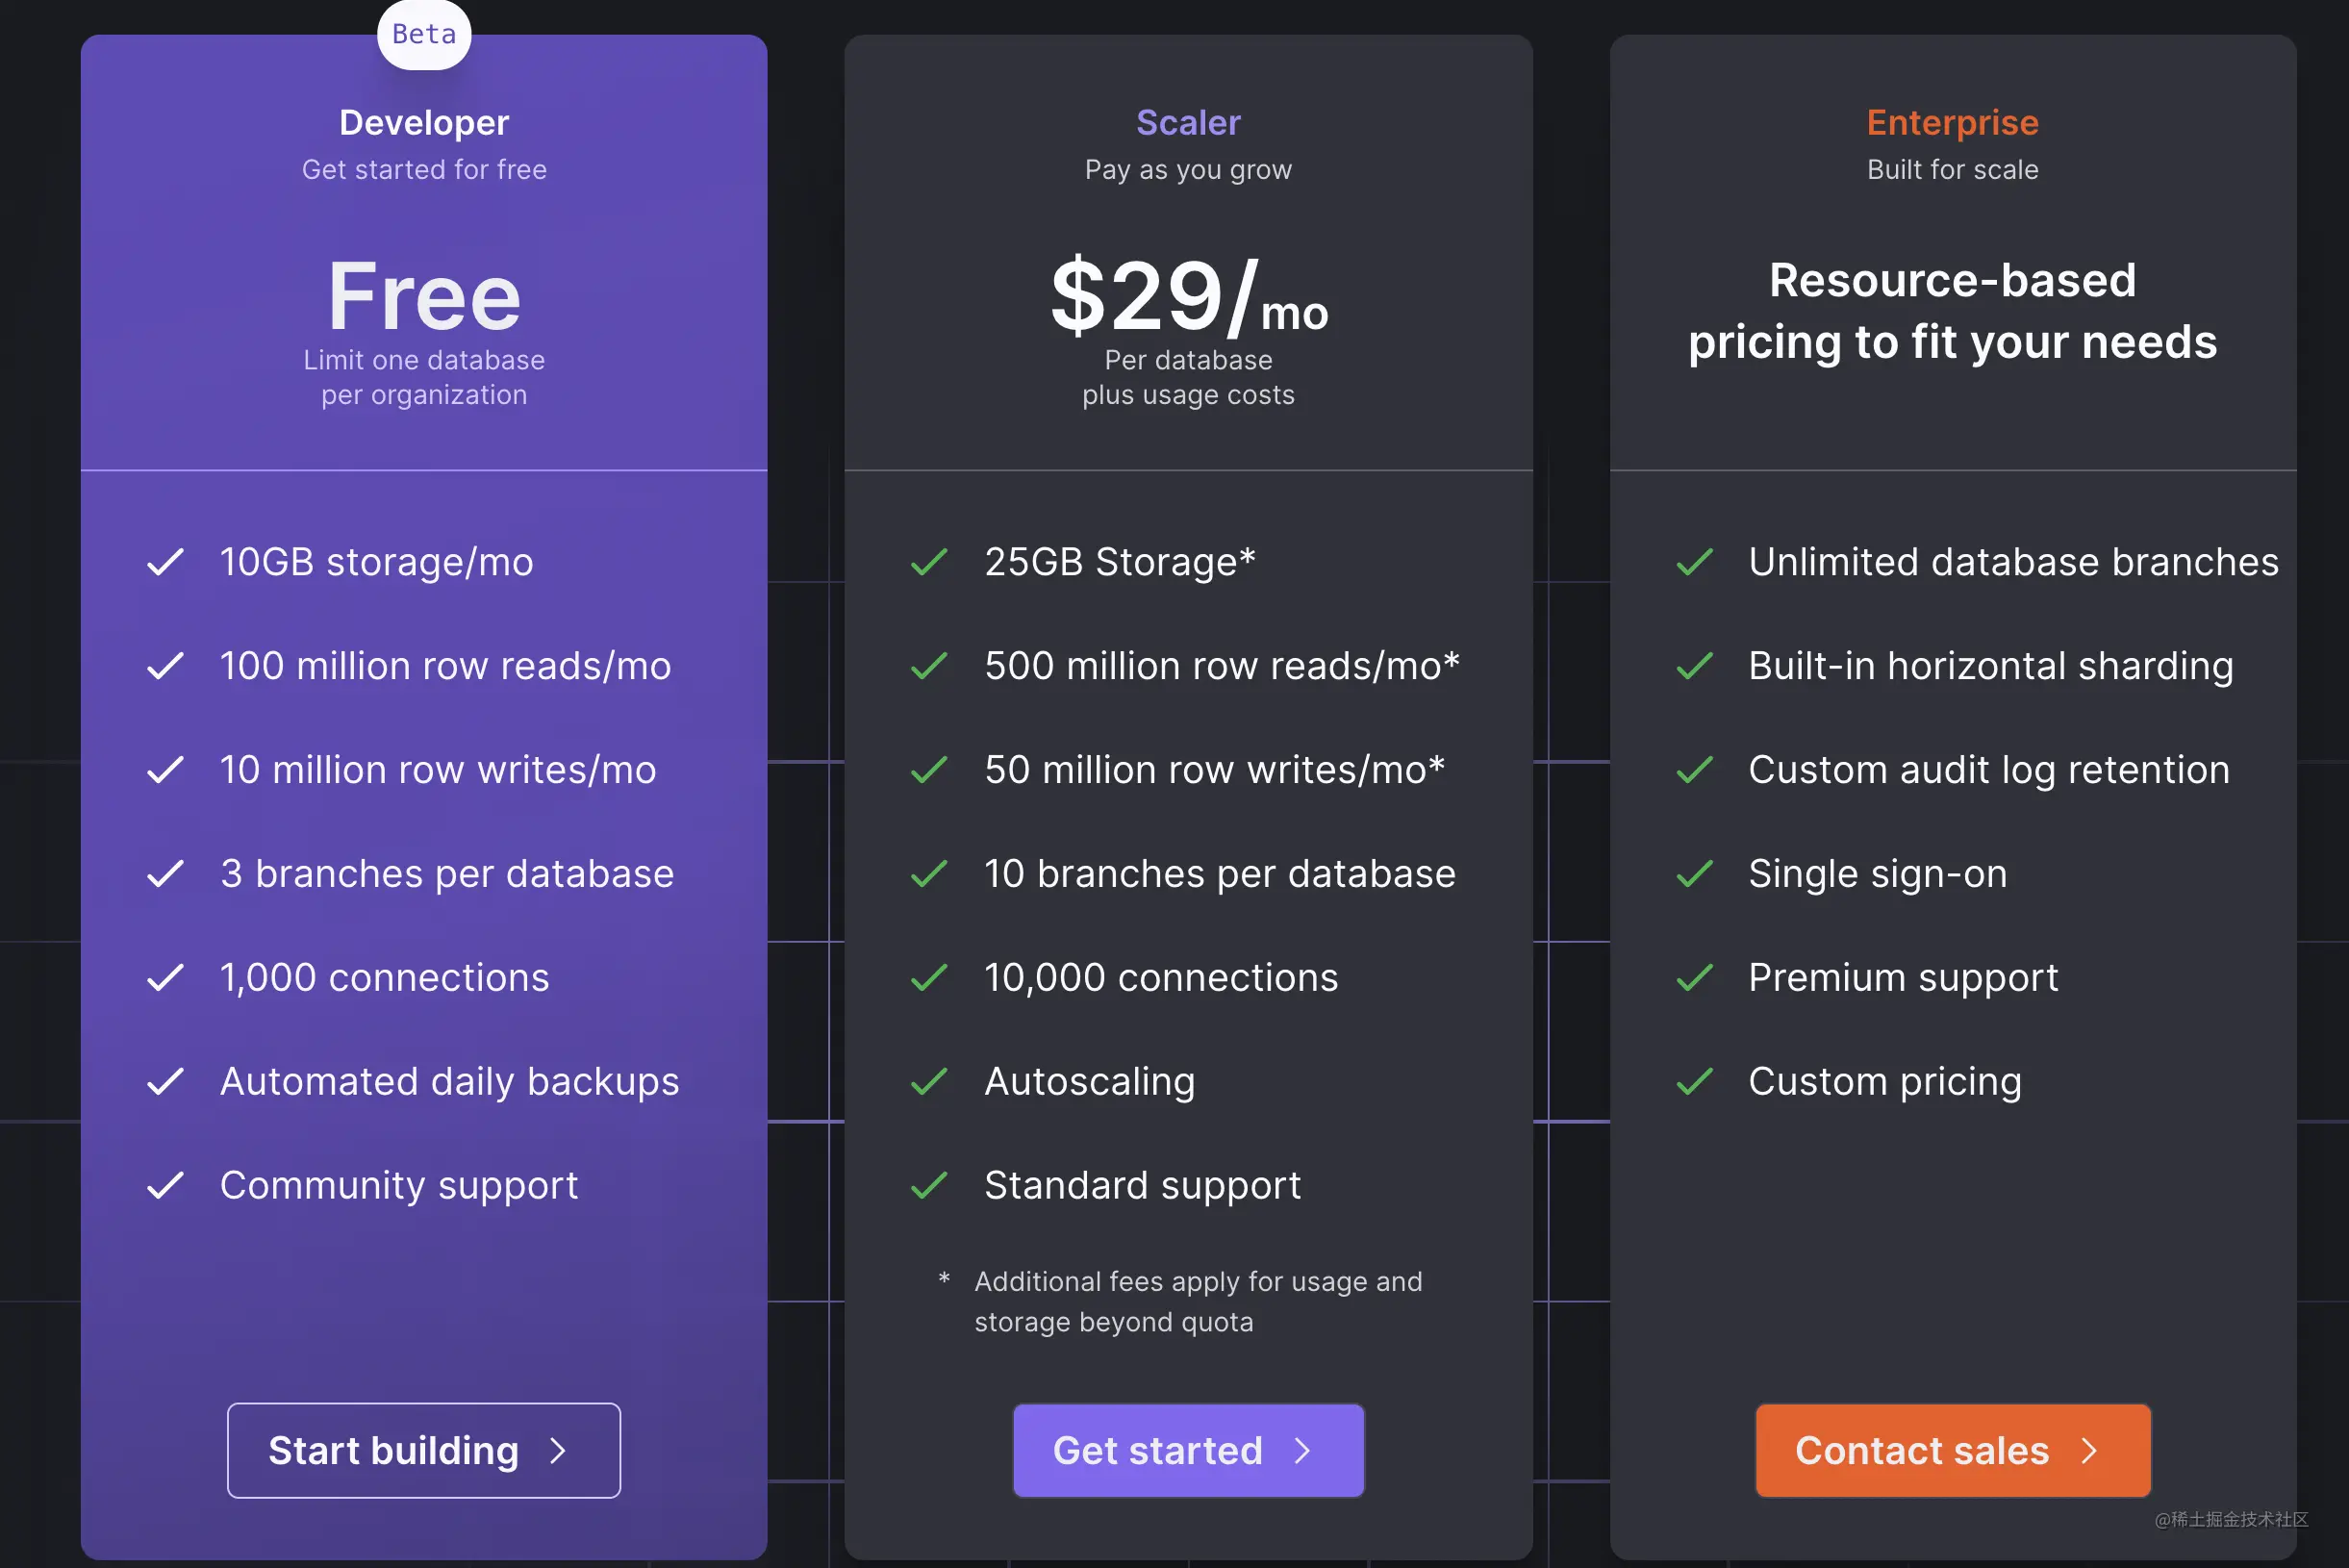The height and width of the screenshot is (1568, 2349).
Task: Click the Developer plan title
Action: pos(424,123)
